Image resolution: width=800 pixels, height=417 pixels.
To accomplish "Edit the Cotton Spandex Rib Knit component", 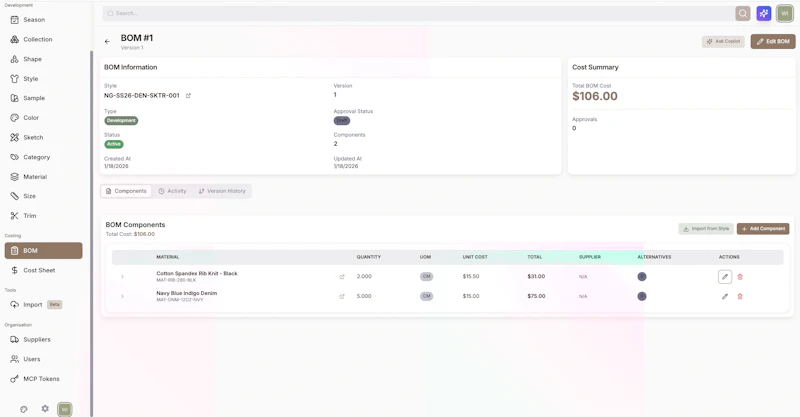I will (725, 277).
